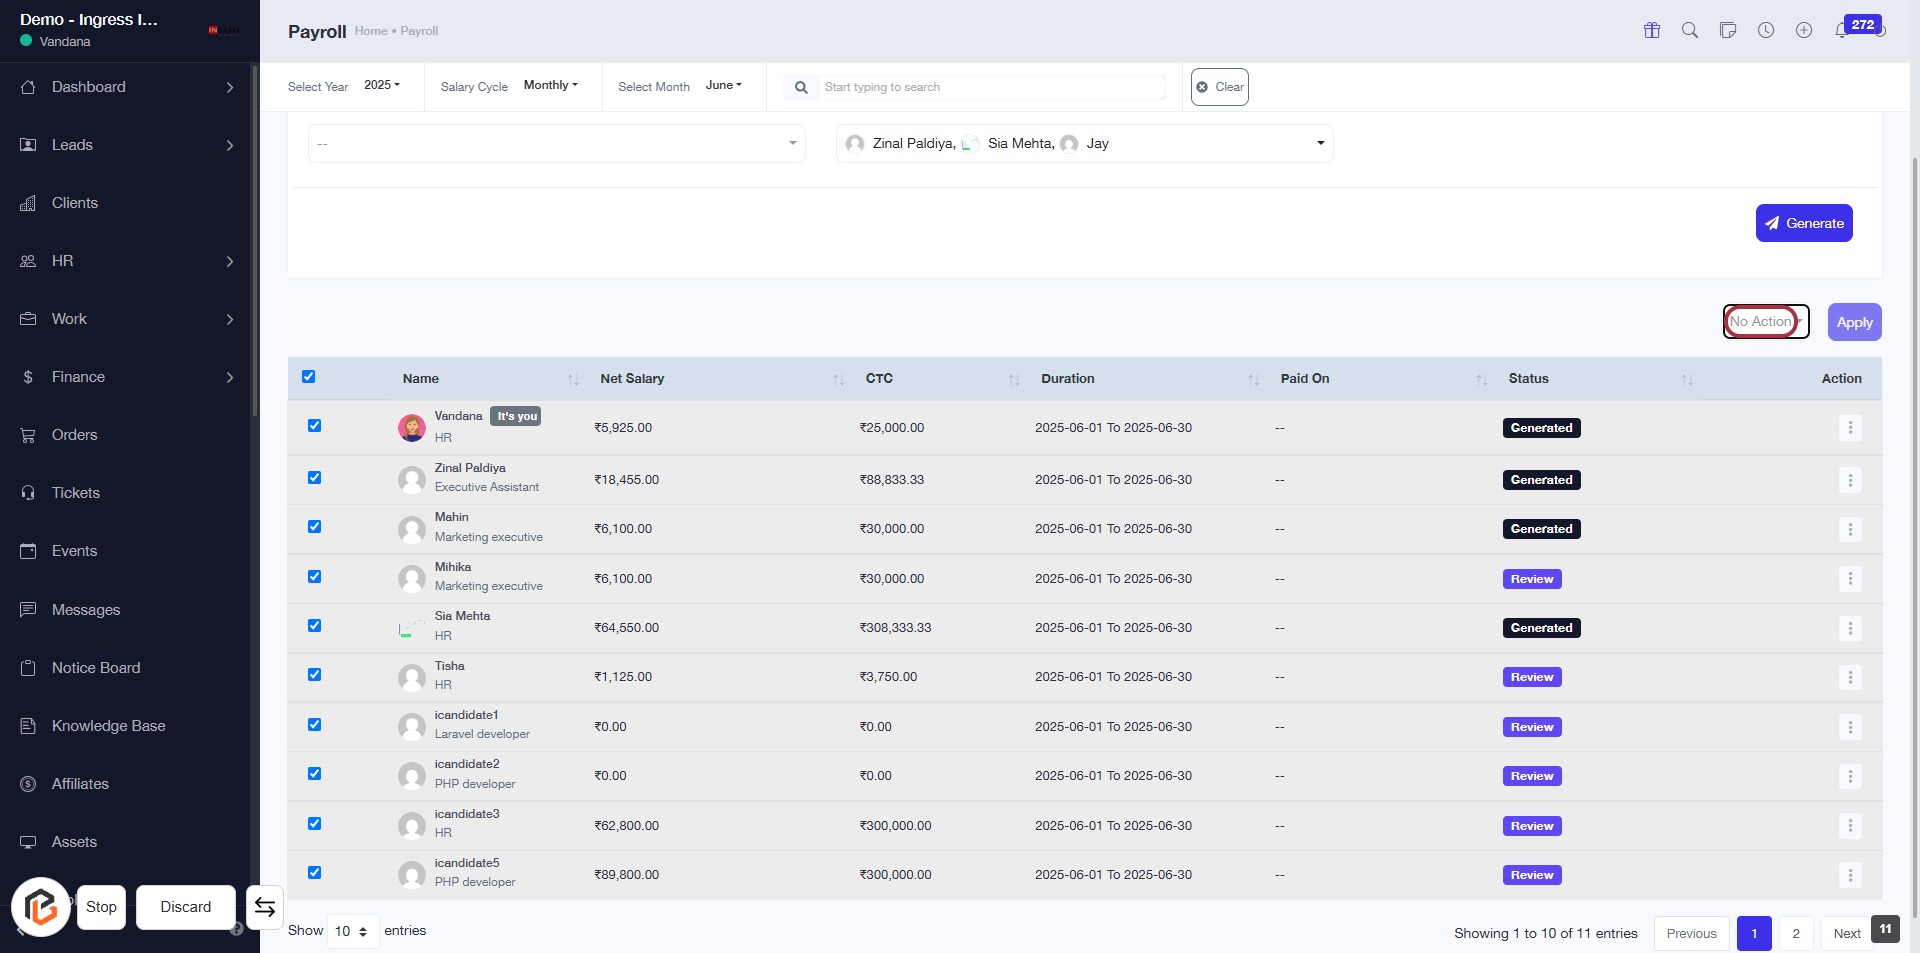
Task: Click the plus circle add icon
Action: coord(1804,30)
